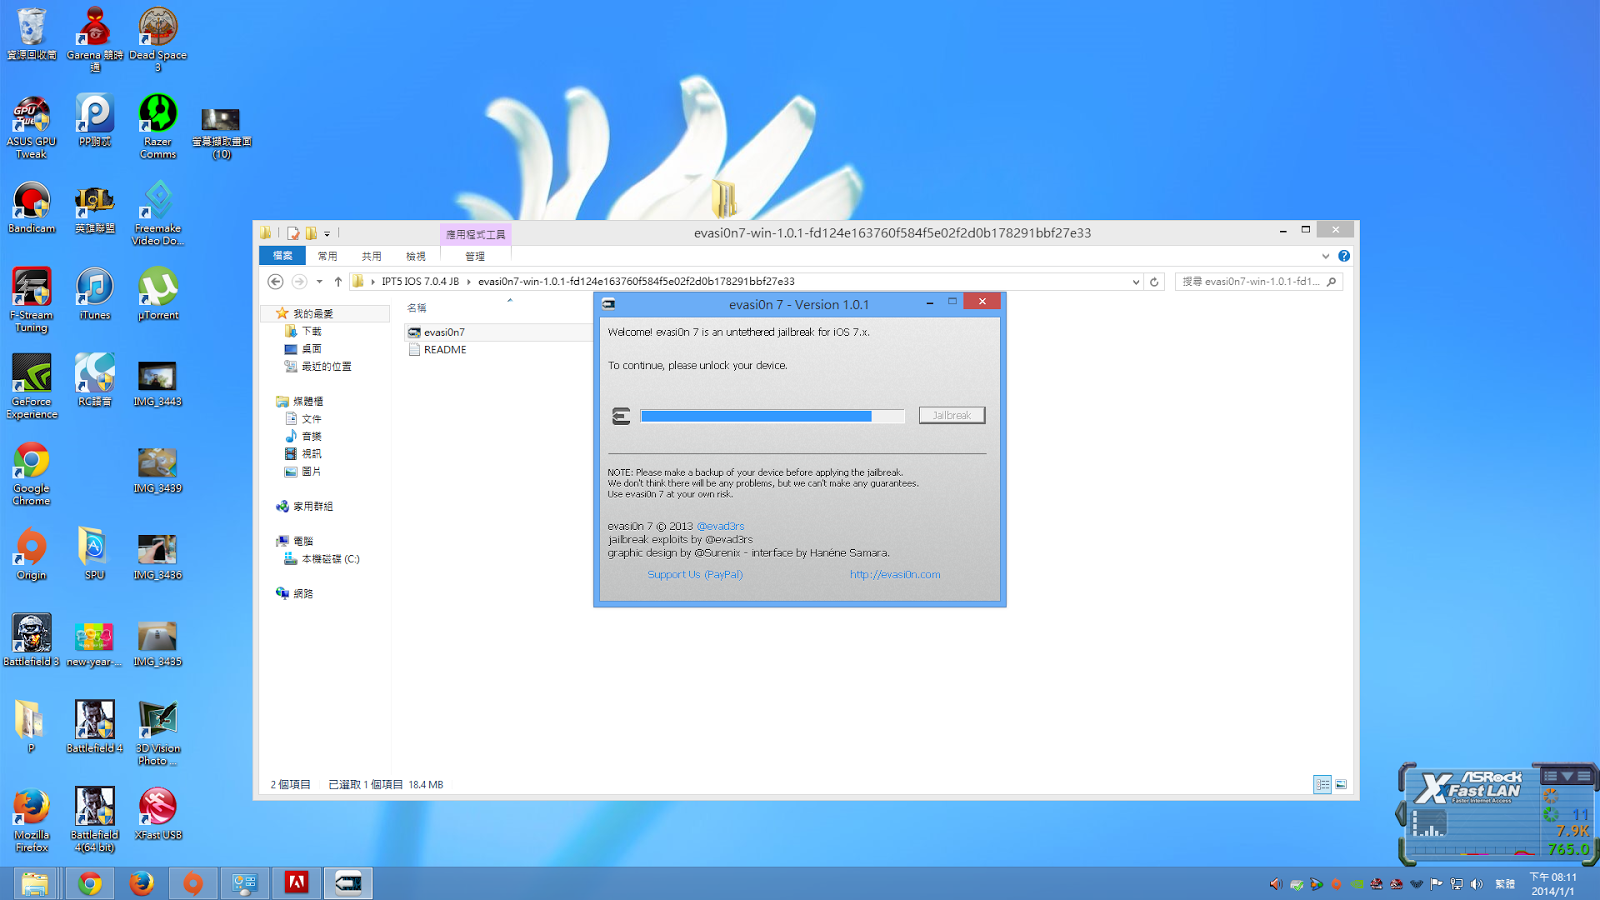Select the ASUS GPU Tweak desktop icon

point(31,127)
